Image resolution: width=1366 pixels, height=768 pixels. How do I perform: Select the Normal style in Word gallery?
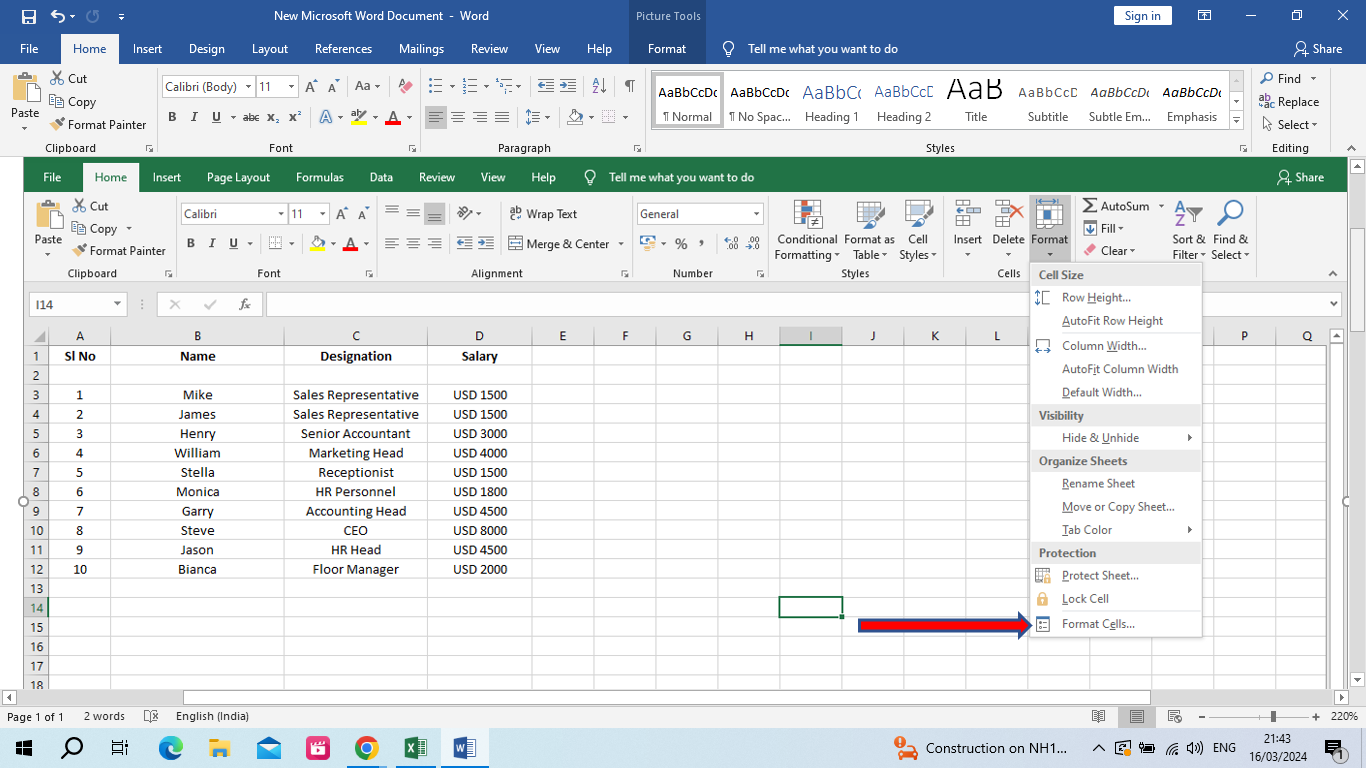click(x=686, y=101)
